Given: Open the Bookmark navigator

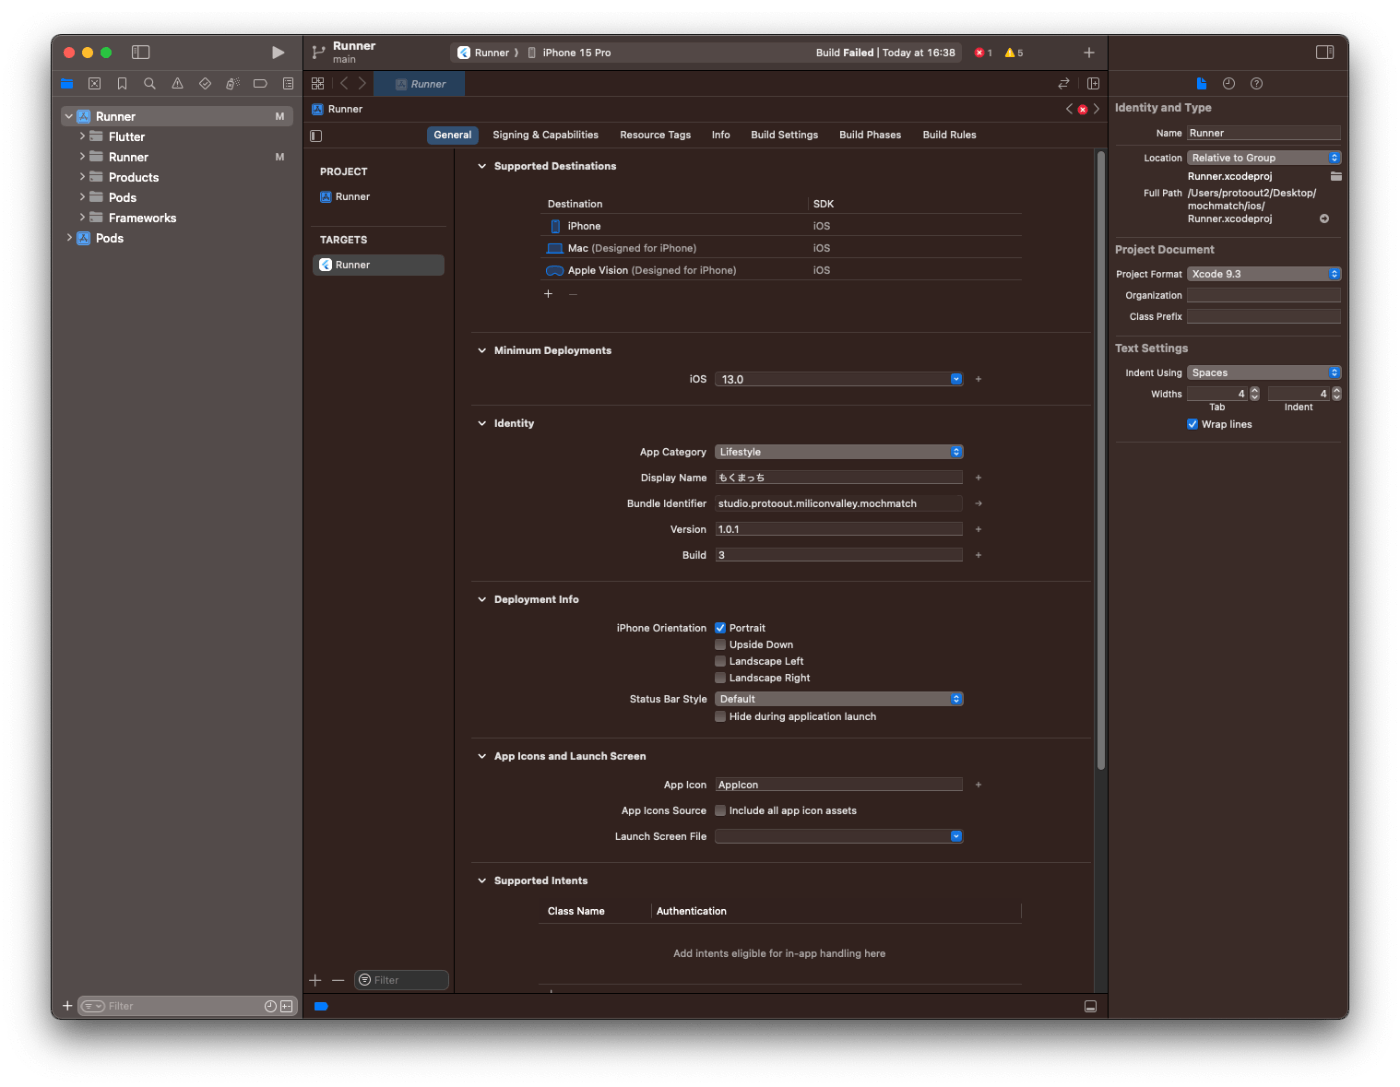Looking at the screenshot, I should tap(122, 84).
